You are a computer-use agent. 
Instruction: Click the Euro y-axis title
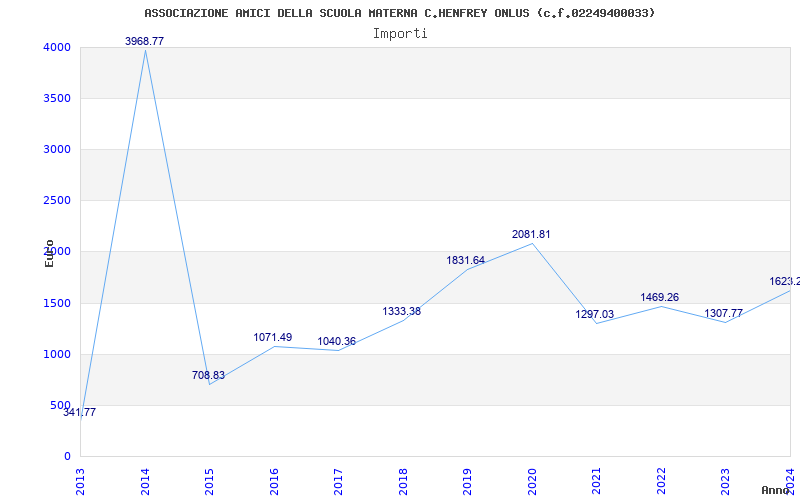pyautogui.click(x=49, y=253)
